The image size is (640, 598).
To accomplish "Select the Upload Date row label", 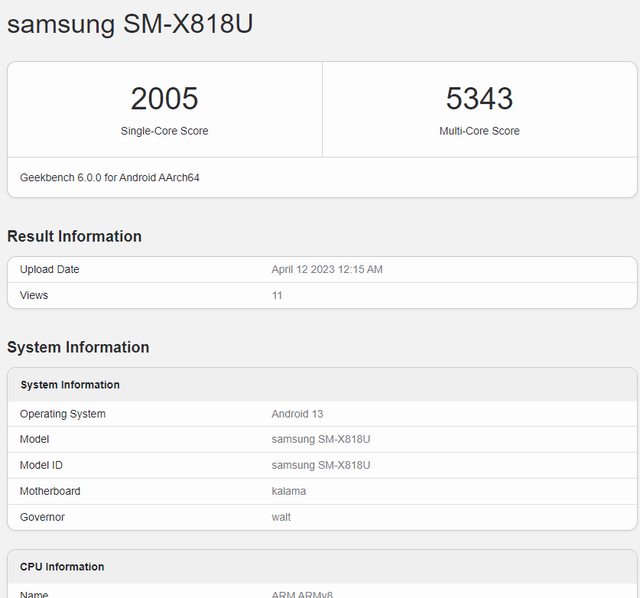I will pos(49,269).
